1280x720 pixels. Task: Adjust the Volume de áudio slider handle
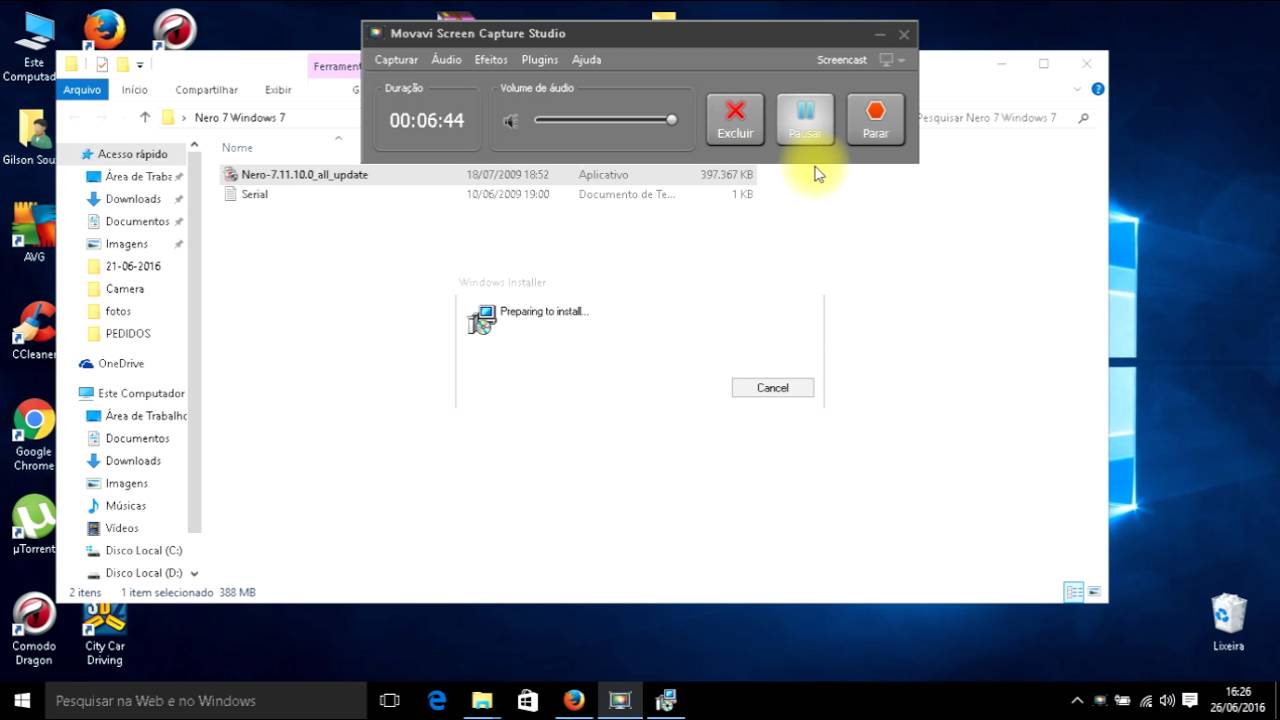click(x=672, y=120)
